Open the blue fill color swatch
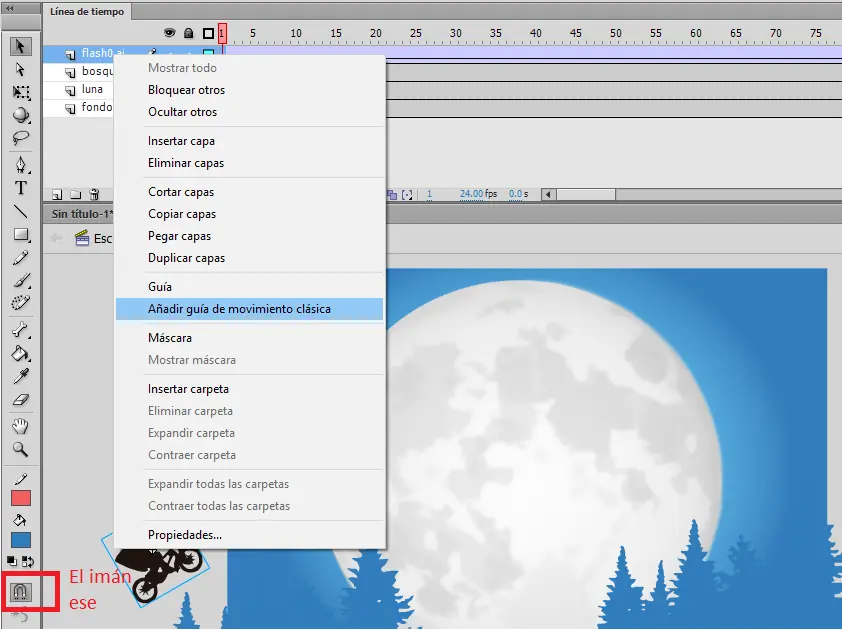 (x=21, y=540)
